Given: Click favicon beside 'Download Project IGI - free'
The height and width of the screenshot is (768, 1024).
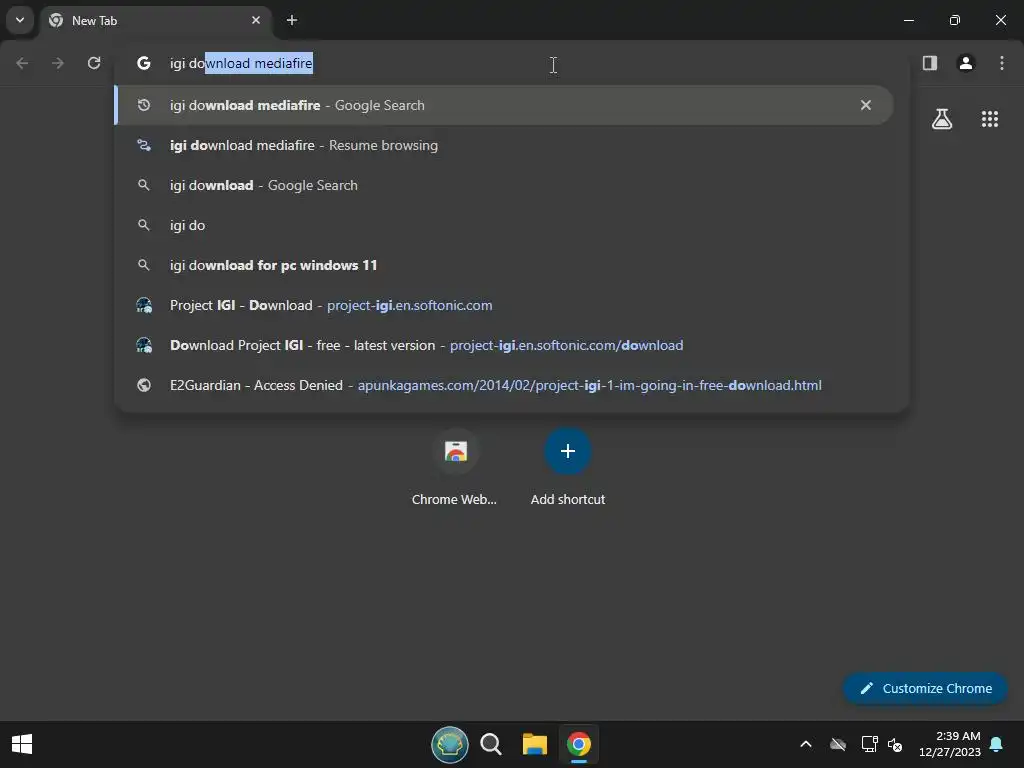Looking at the screenshot, I should [x=144, y=345].
